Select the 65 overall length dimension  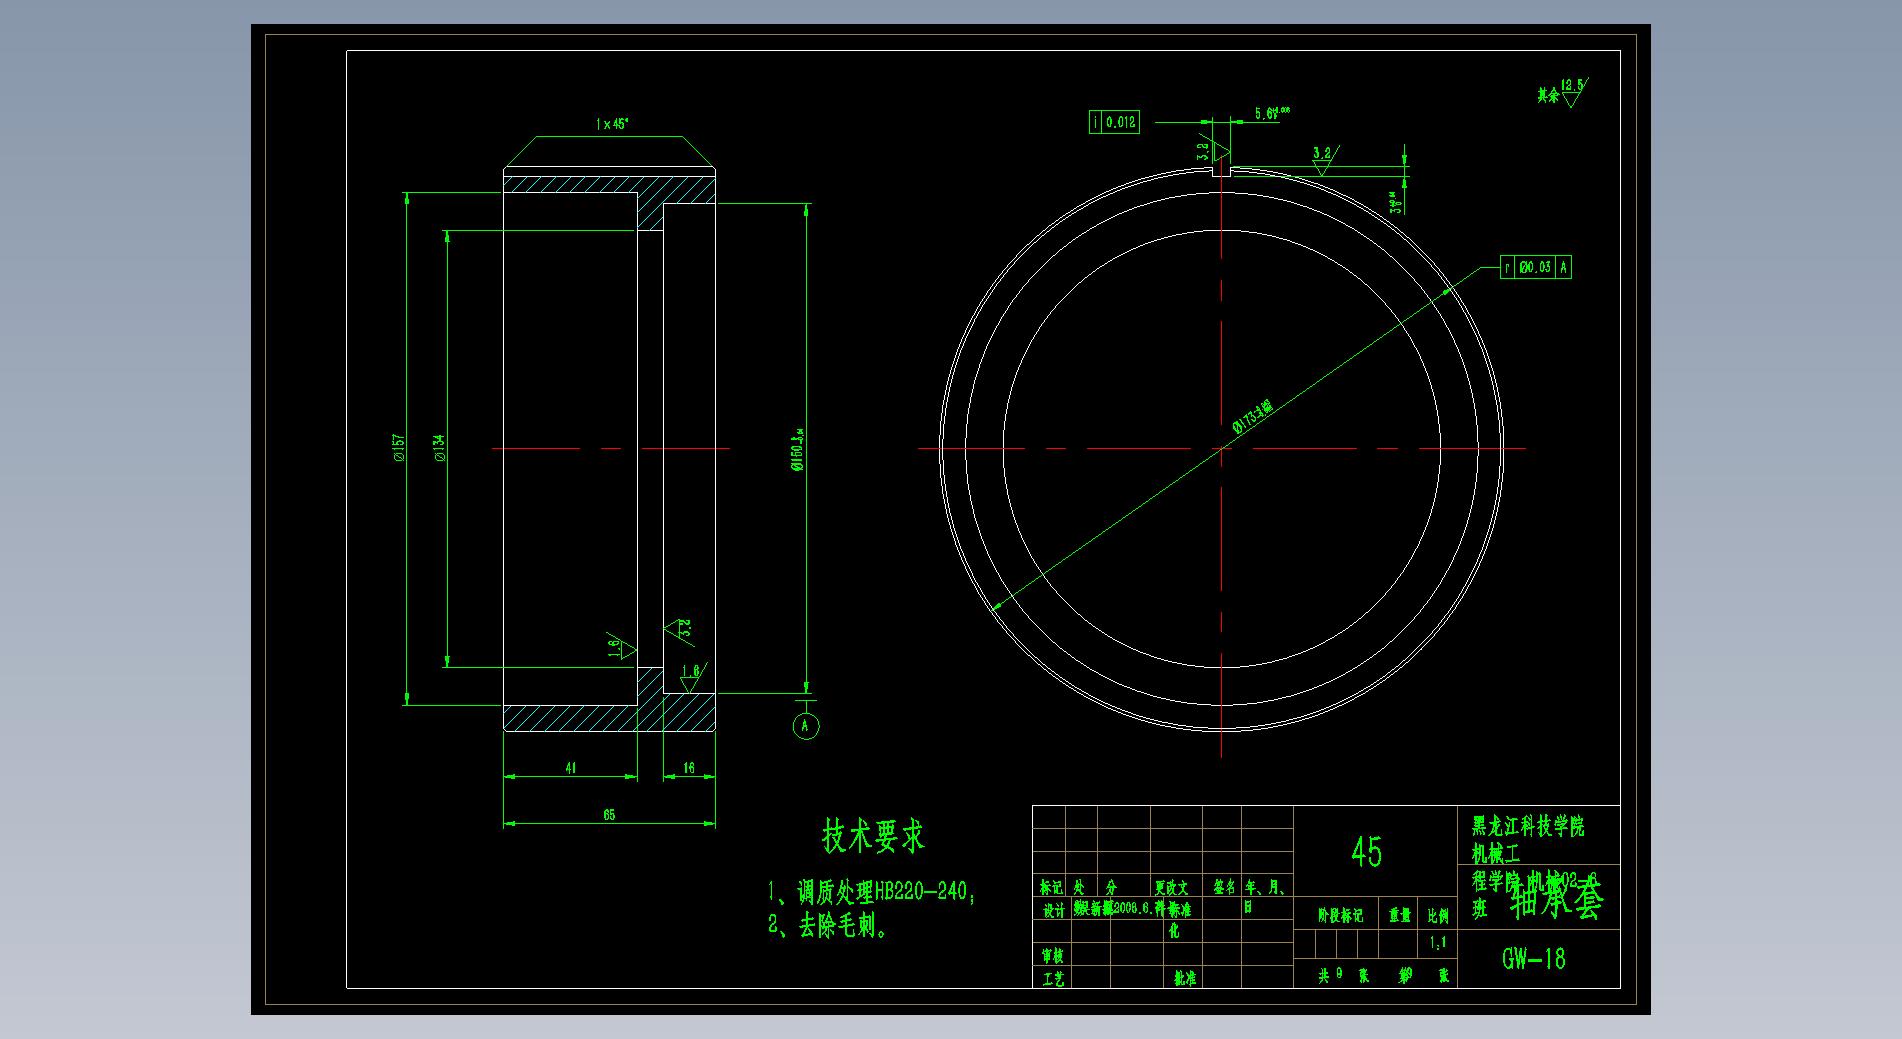609,815
